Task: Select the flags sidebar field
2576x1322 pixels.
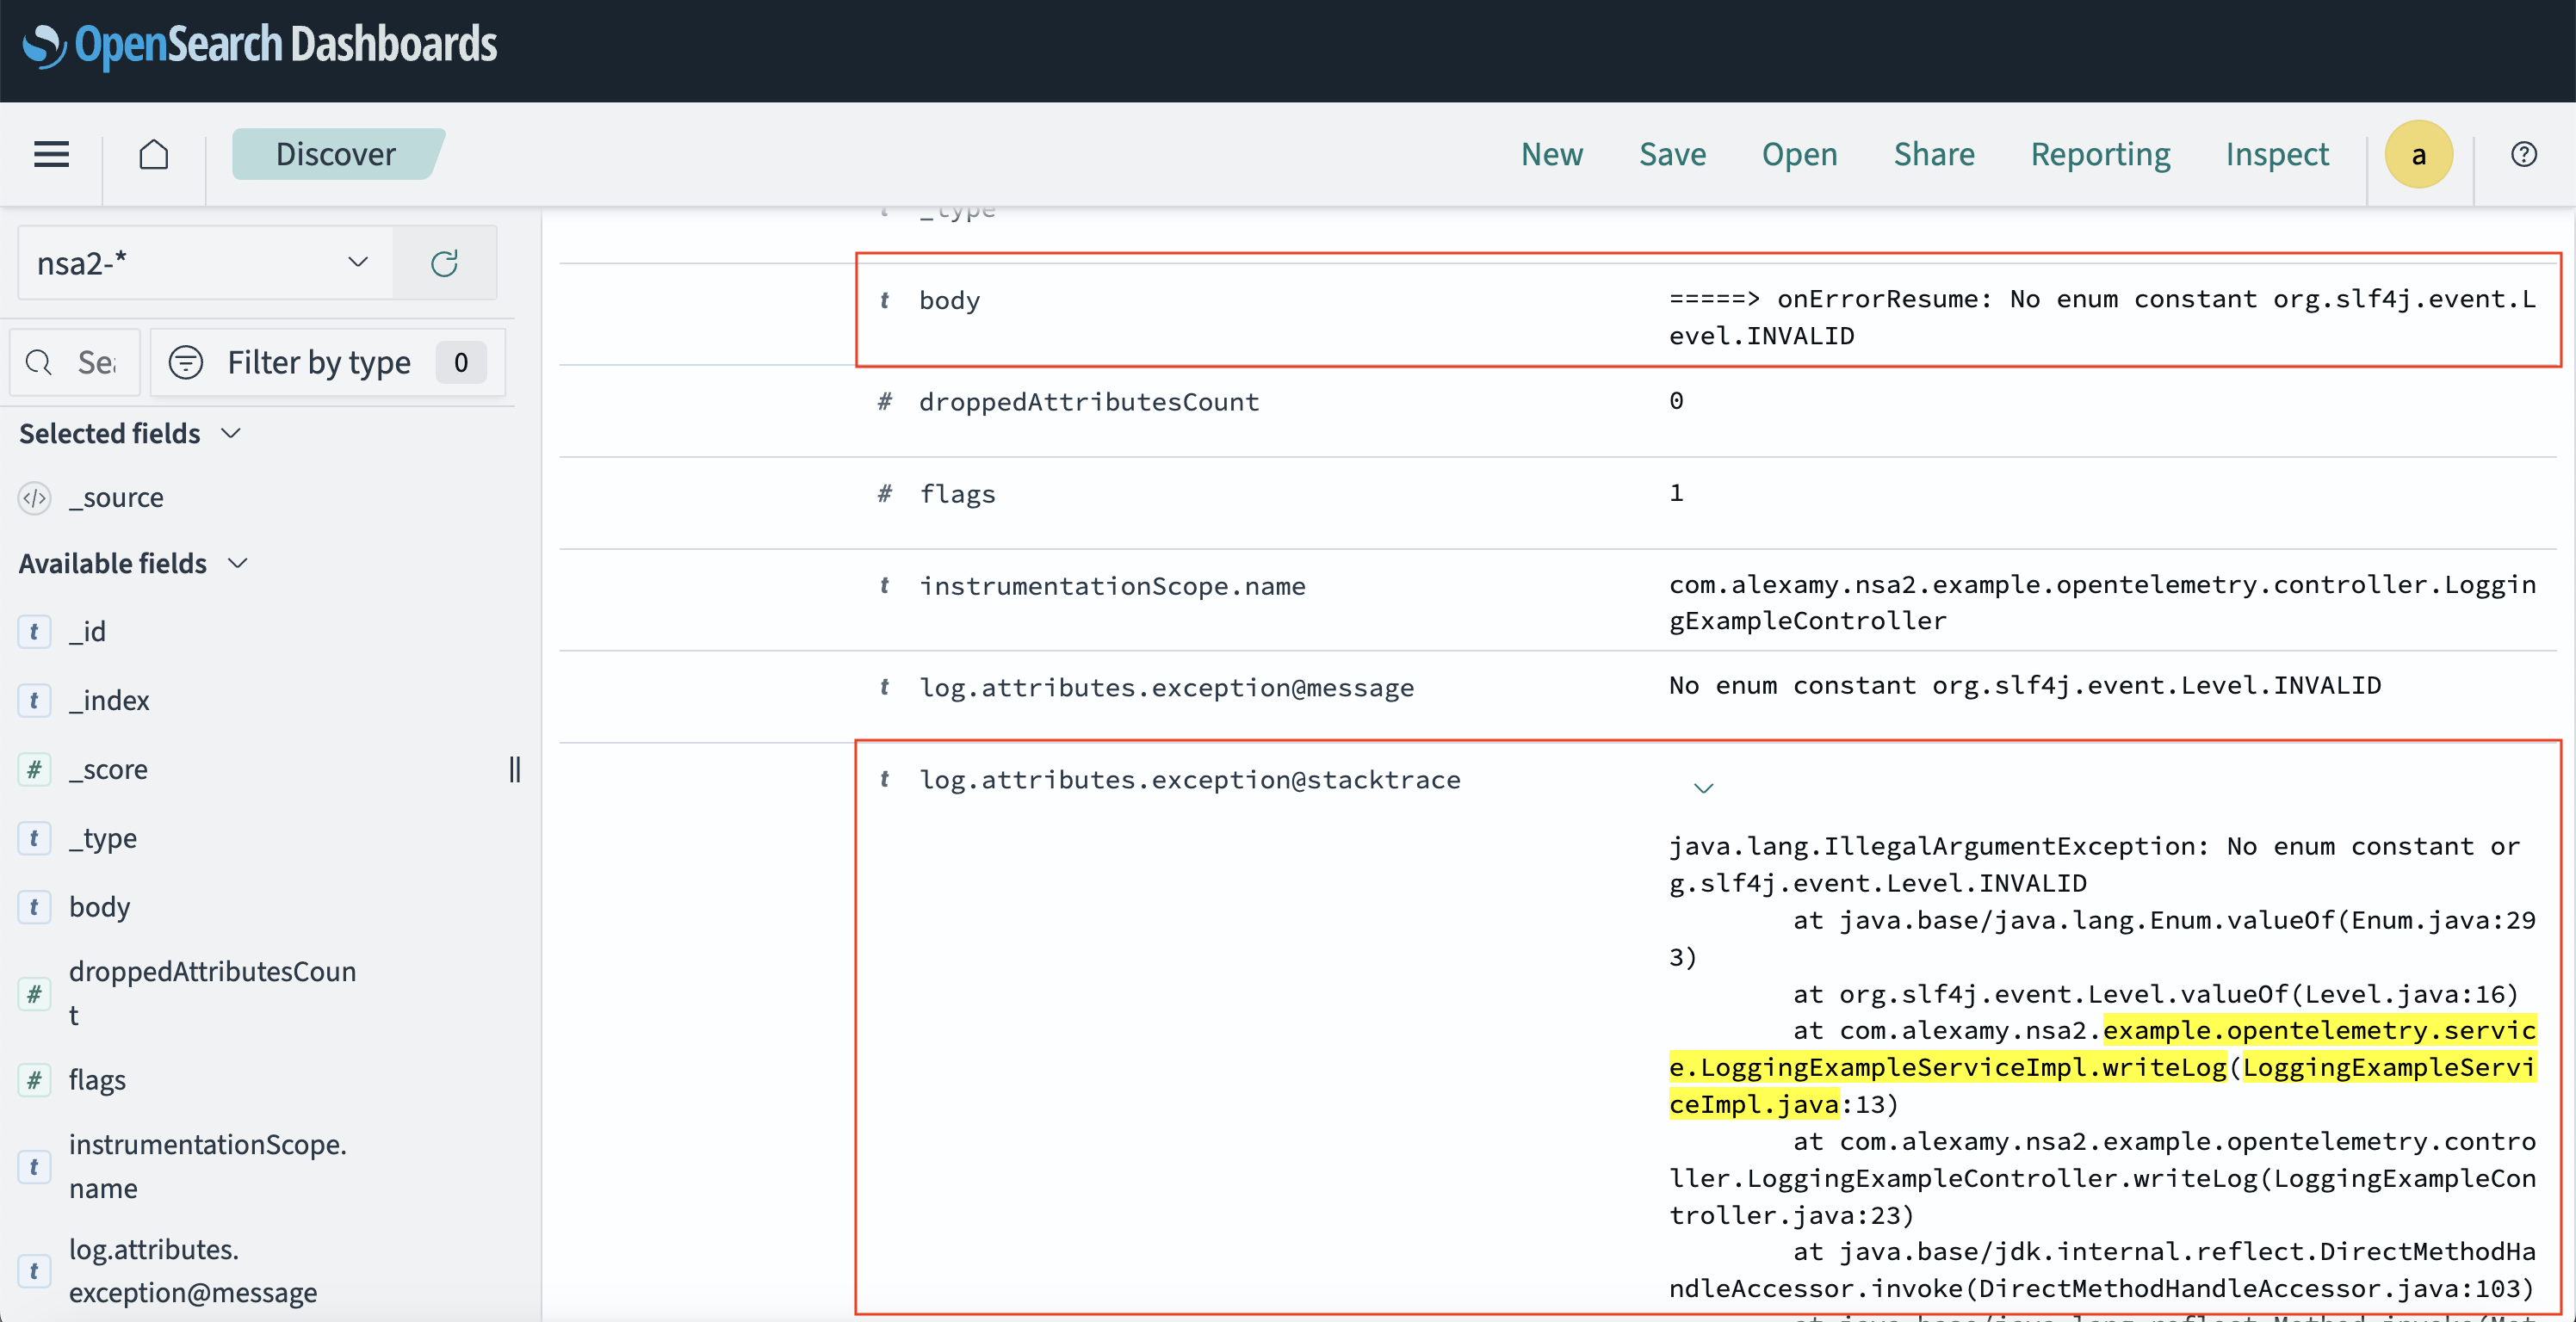Action: coord(97,1080)
